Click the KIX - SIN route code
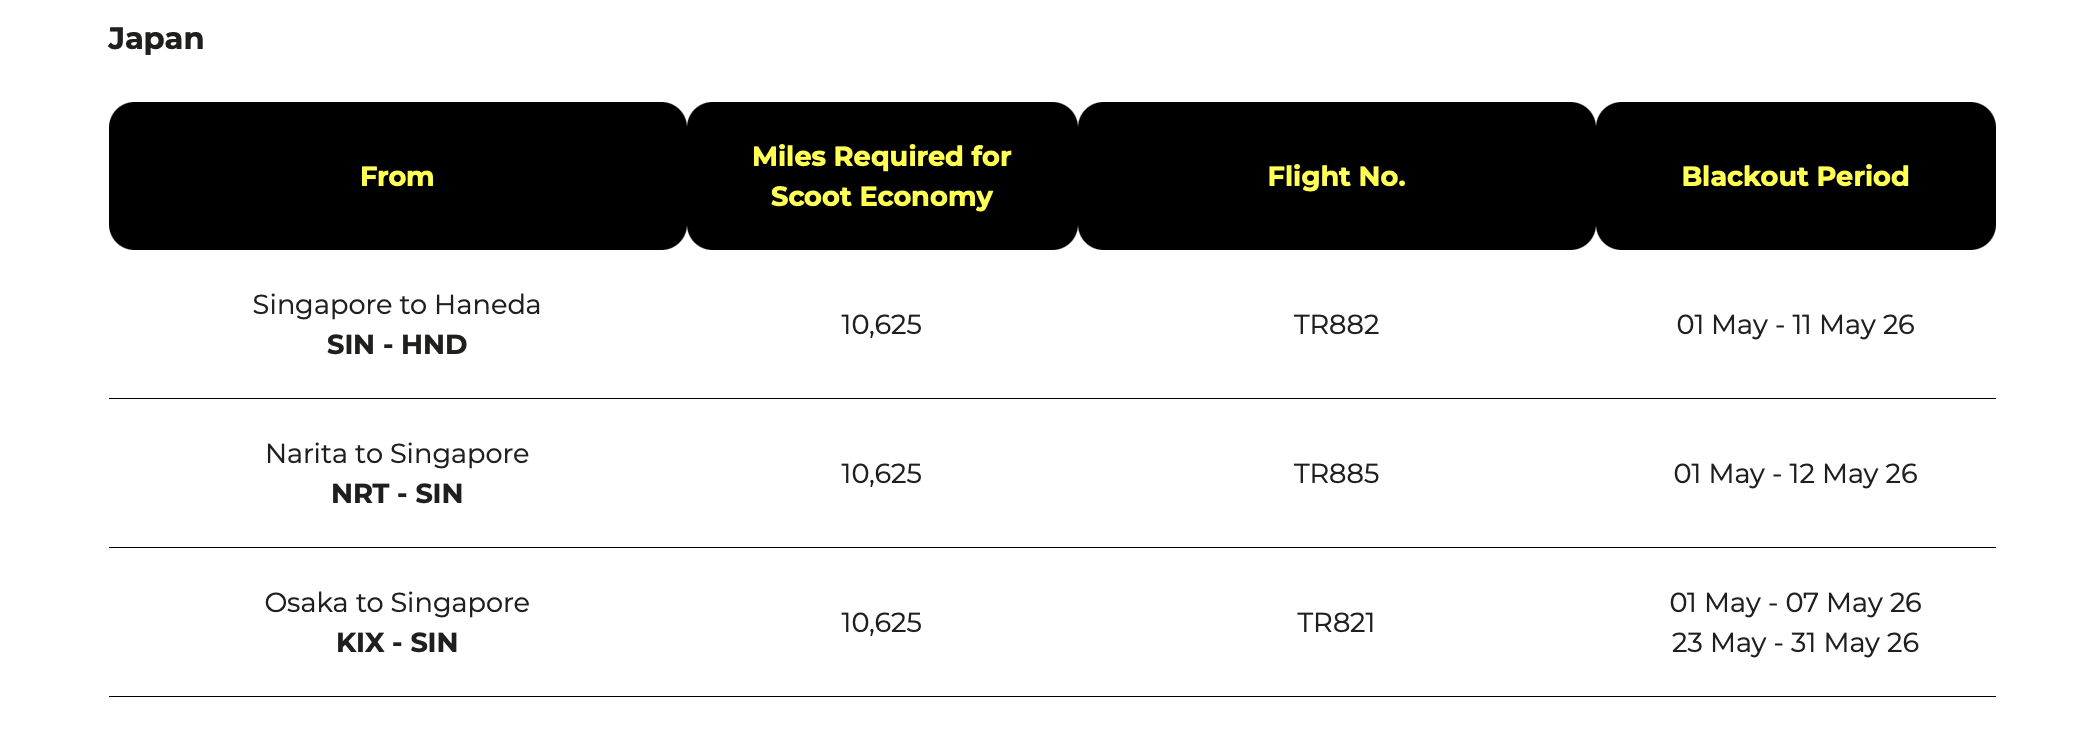Image resolution: width=2088 pixels, height=732 pixels. (397, 642)
